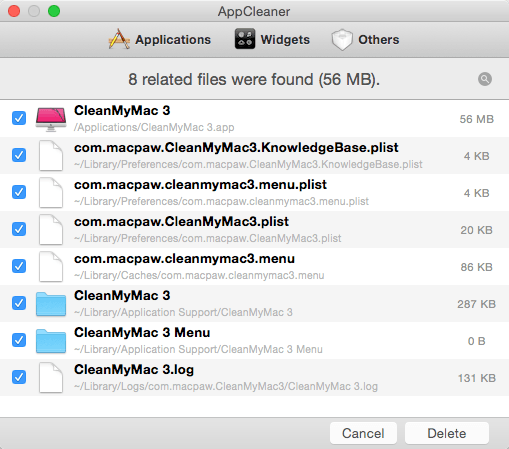Screen dimensions: 509x449
Task: Click the CleanMyMac 3 Menu folder icon
Action: pos(51,341)
